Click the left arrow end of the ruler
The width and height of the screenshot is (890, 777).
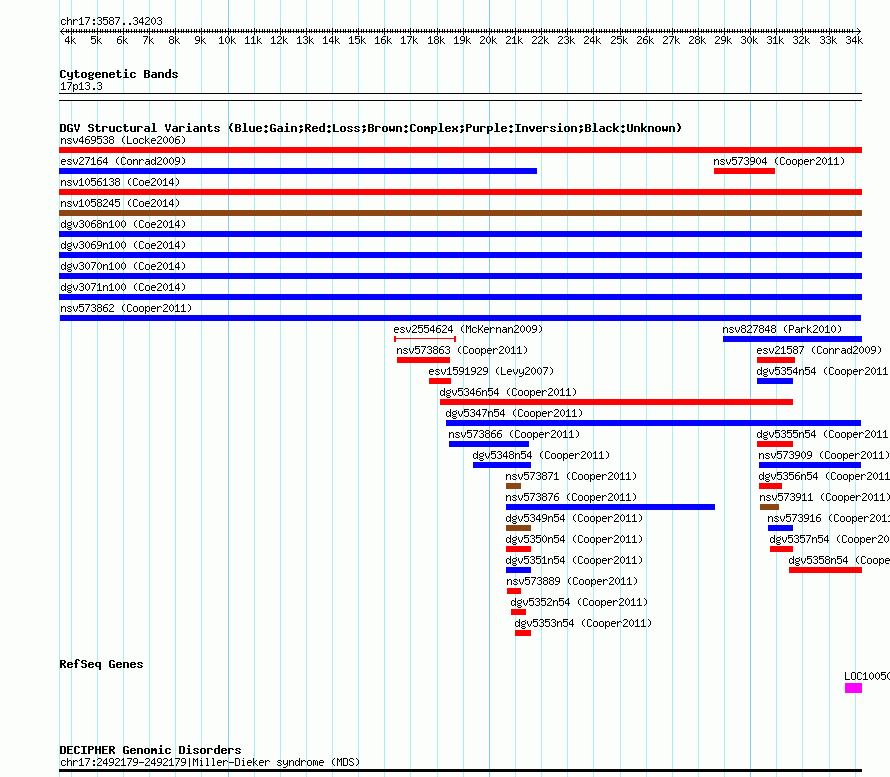[x=62, y=31]
